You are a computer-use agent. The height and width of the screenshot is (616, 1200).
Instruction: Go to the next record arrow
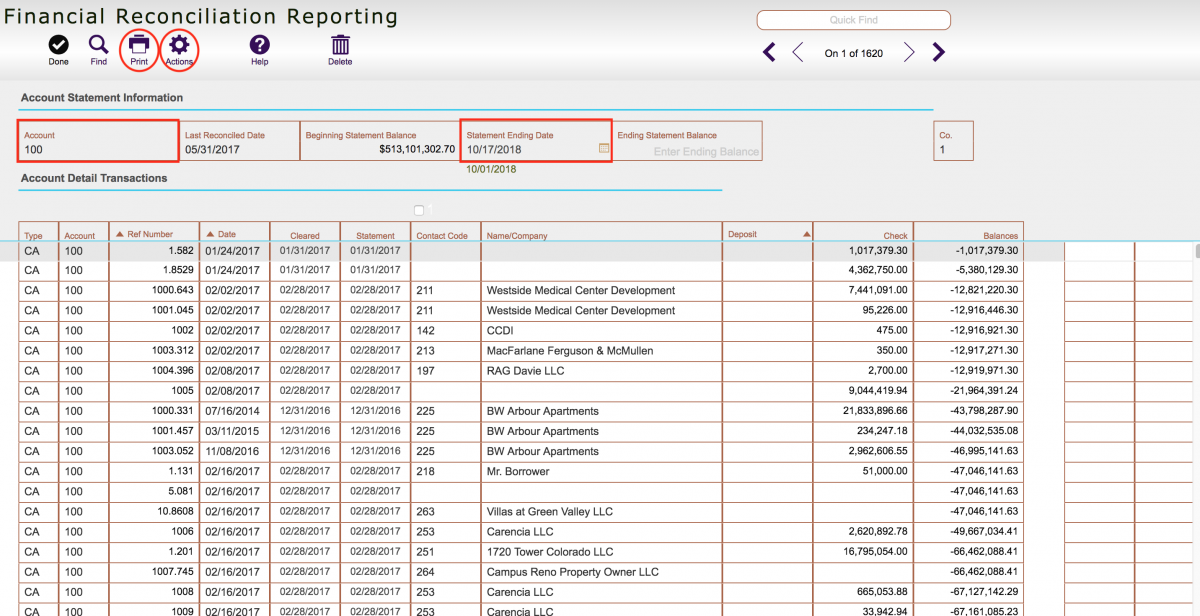(x=908, y=52)
